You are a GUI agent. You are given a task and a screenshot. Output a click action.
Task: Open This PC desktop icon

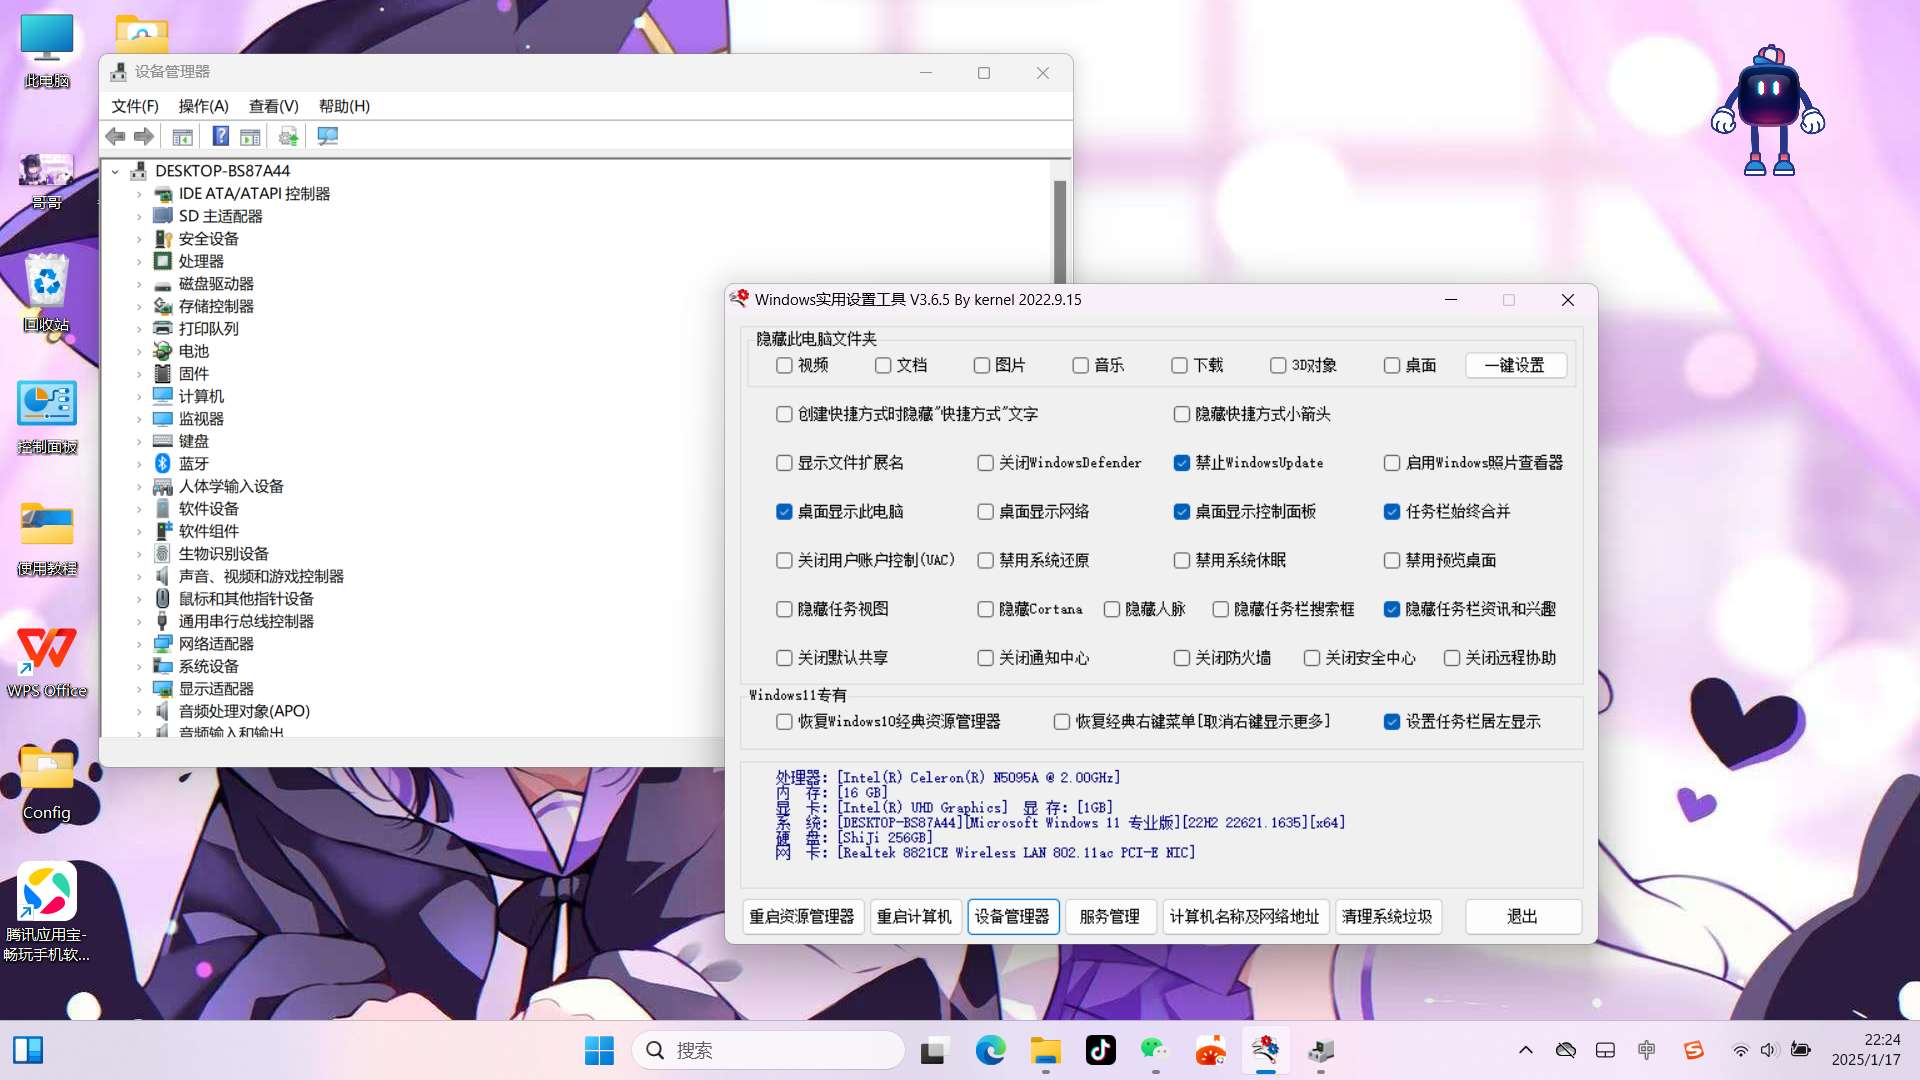tap(47, 50)
